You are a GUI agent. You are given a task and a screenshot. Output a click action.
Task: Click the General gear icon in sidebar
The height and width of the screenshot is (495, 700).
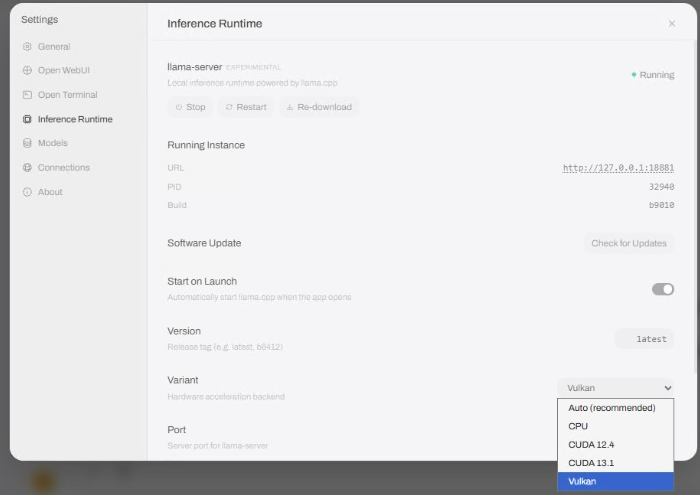click(x=27, y=46)
